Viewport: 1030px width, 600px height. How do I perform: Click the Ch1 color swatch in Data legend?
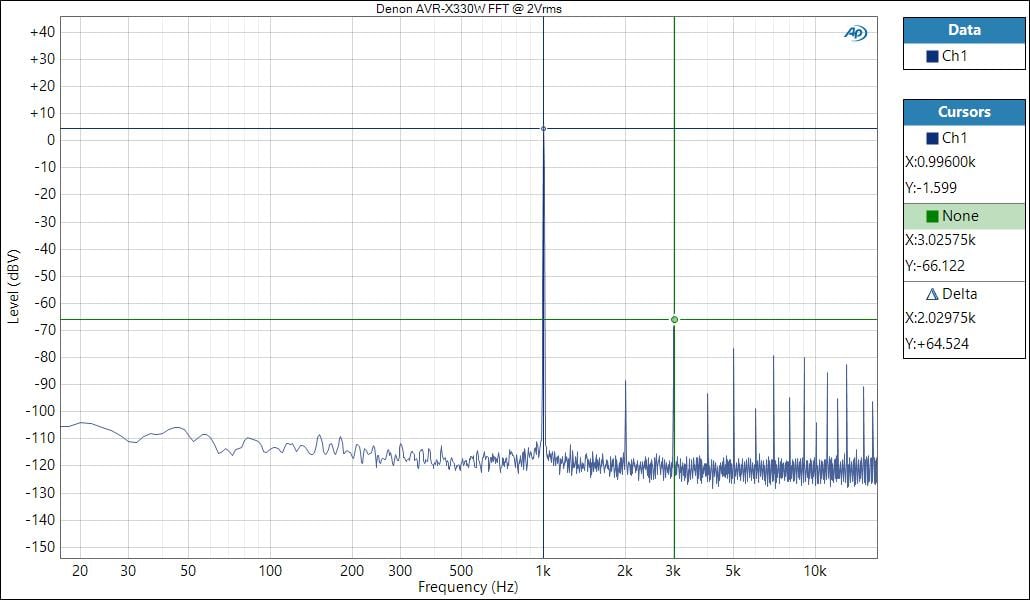pos(932,56)
